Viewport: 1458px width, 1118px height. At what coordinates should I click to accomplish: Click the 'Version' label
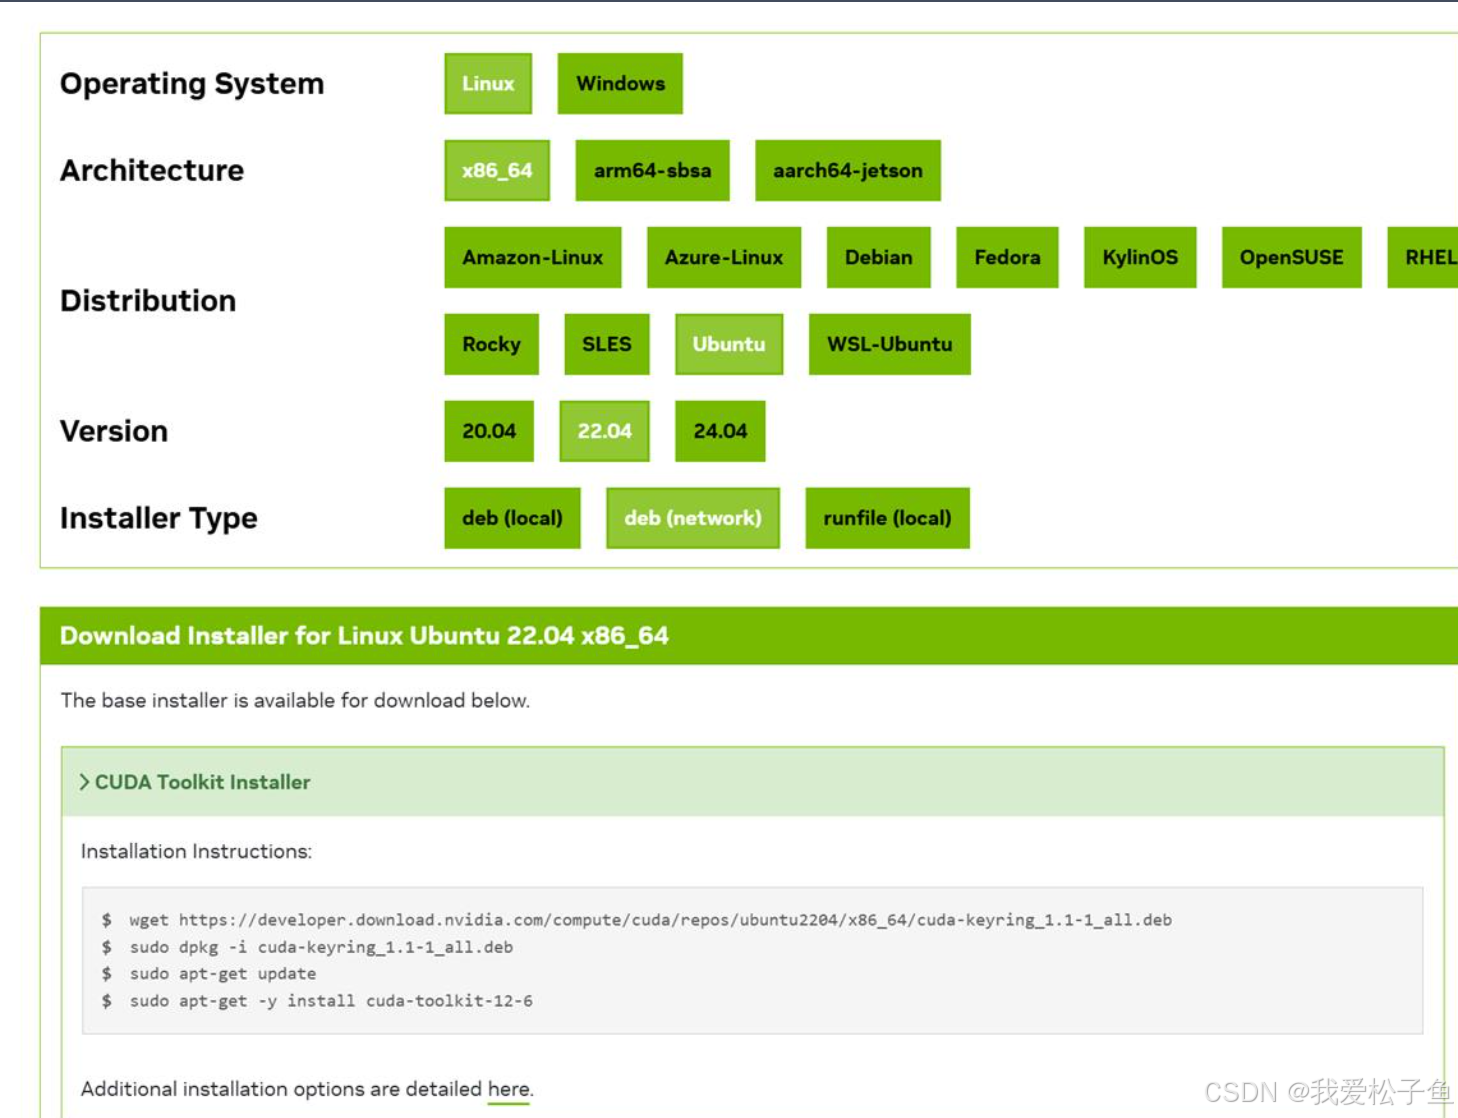[114, 432]
